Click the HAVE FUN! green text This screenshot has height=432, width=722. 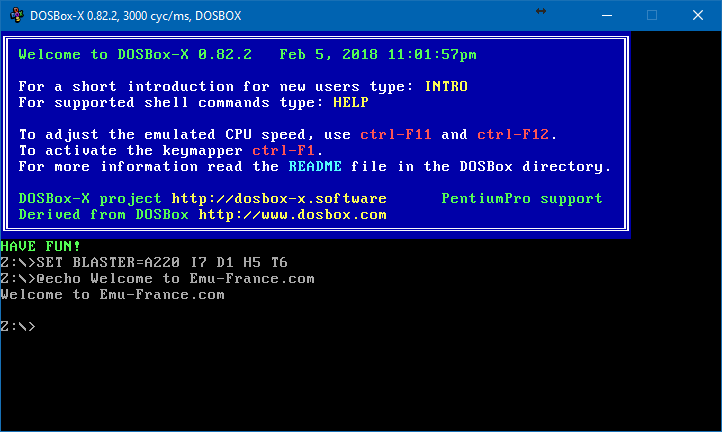41,246
